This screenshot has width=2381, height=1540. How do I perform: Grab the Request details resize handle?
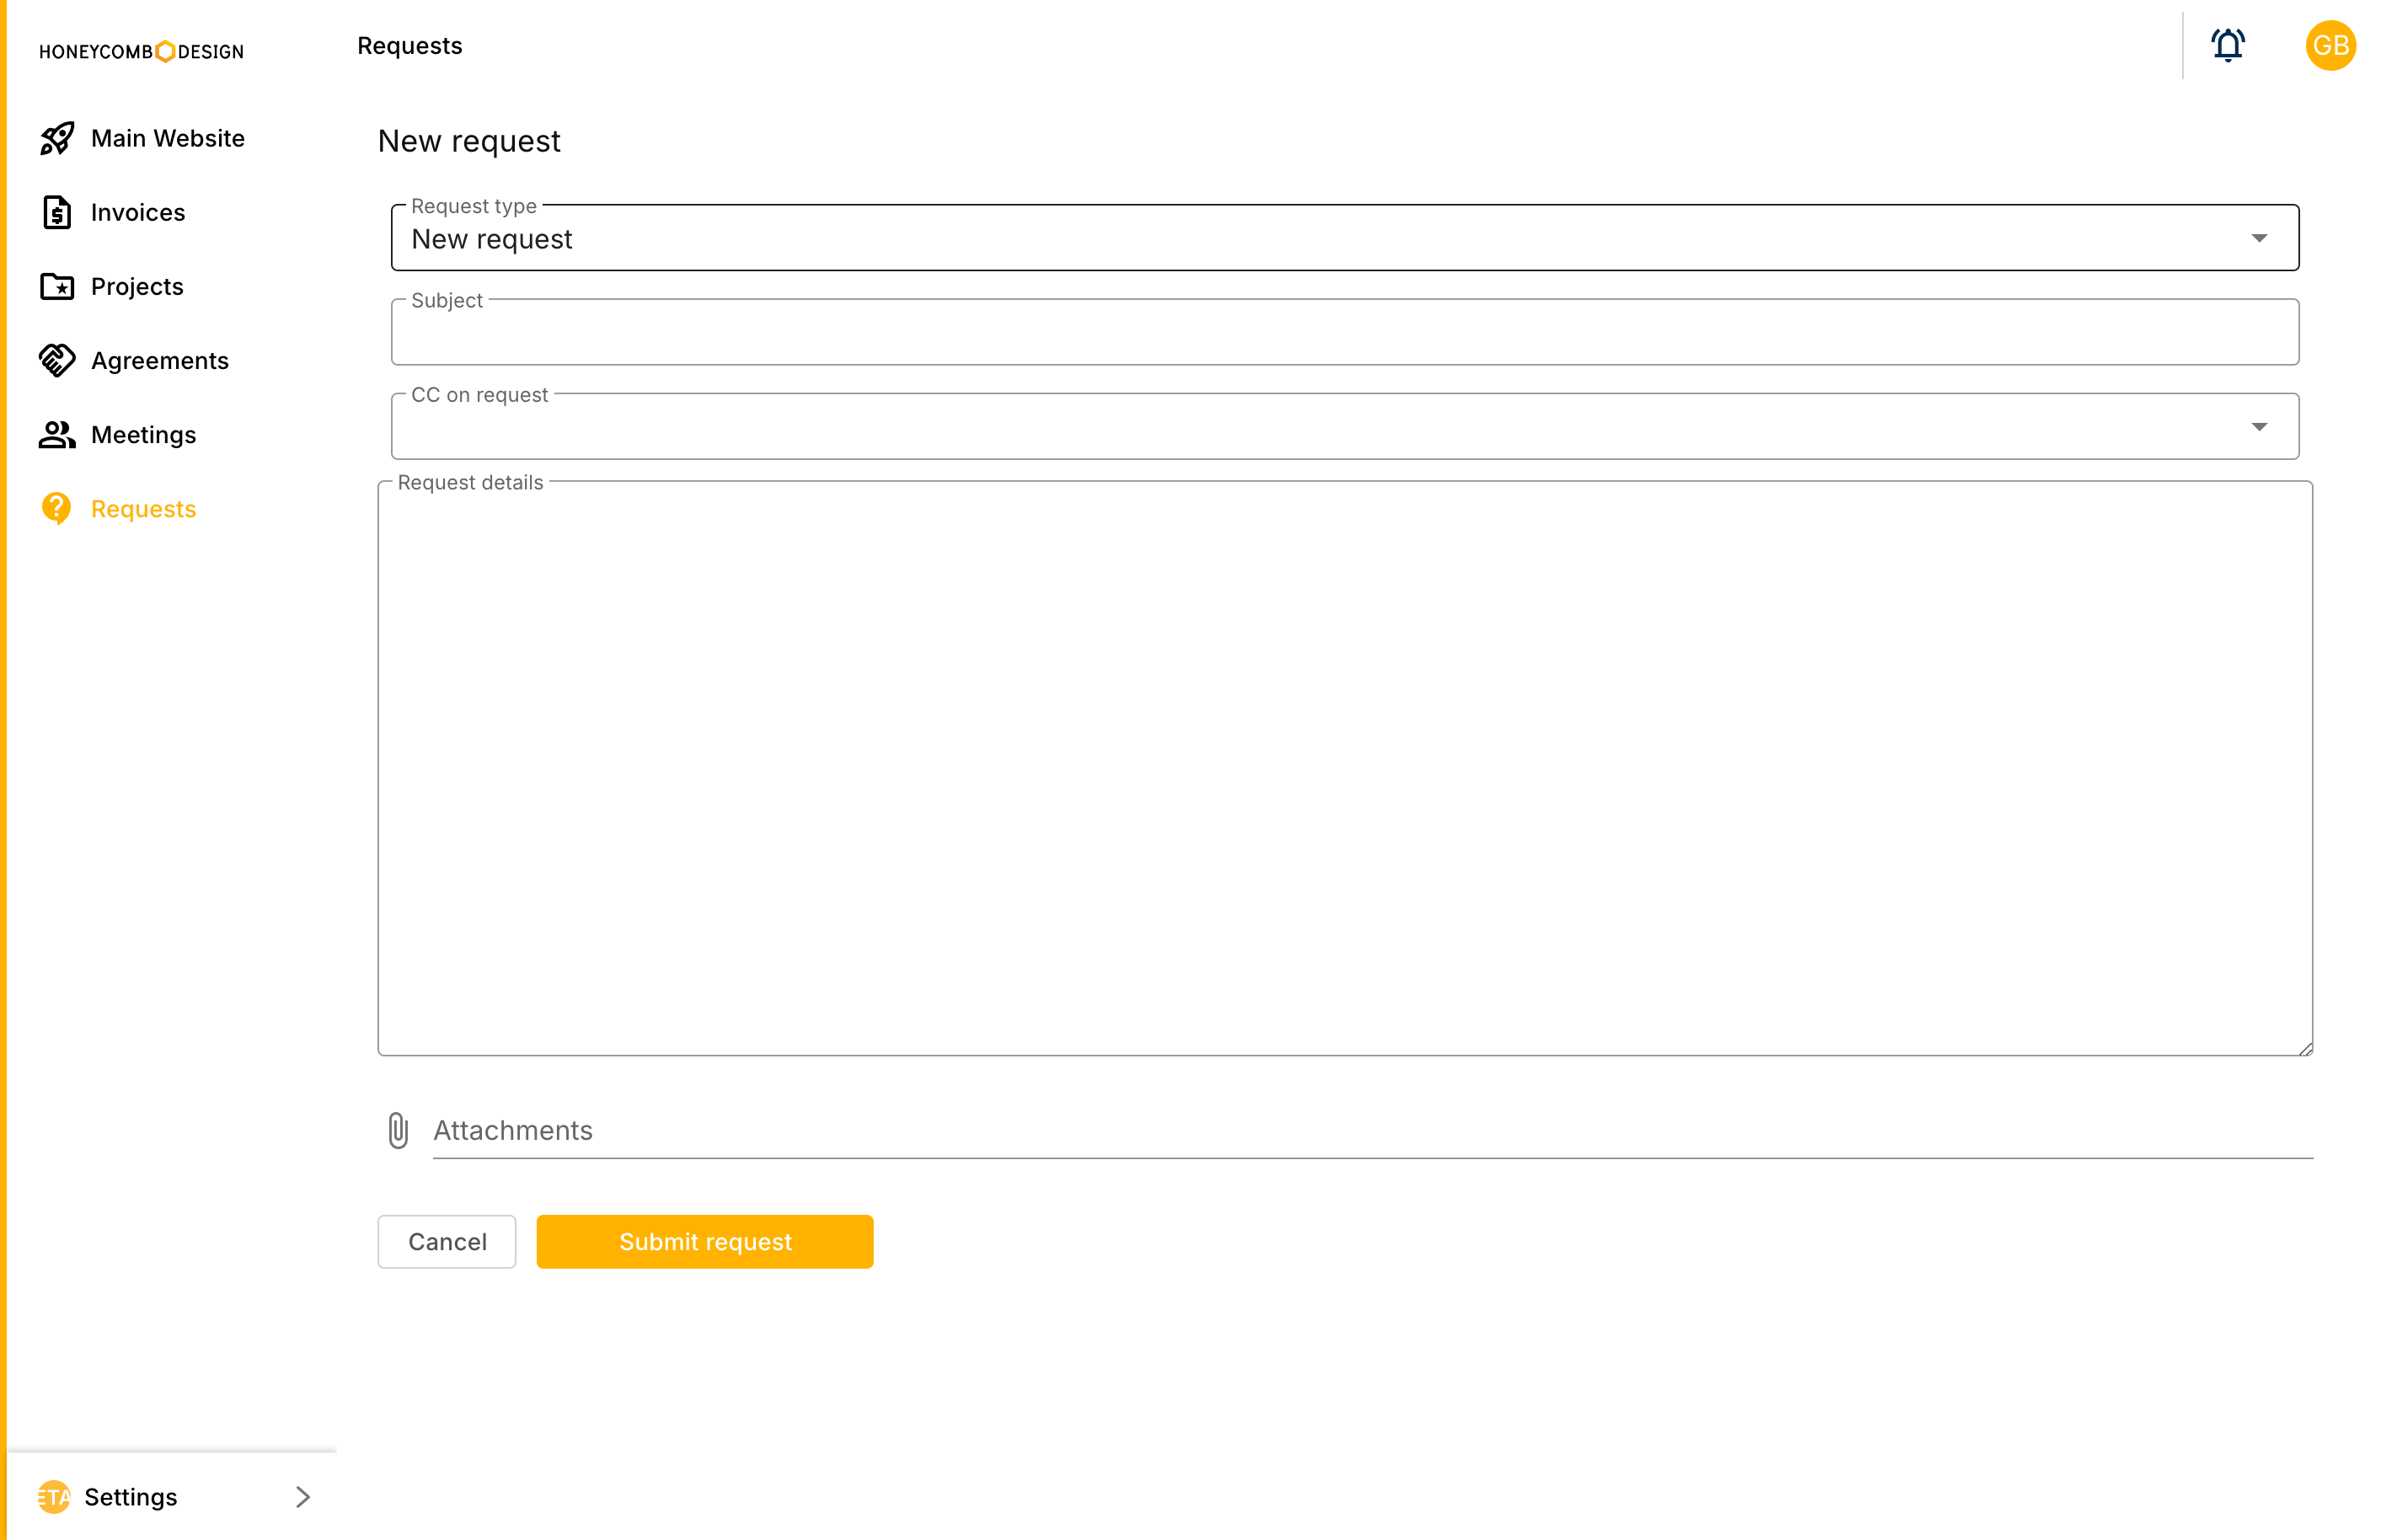coord(2305,1048)
